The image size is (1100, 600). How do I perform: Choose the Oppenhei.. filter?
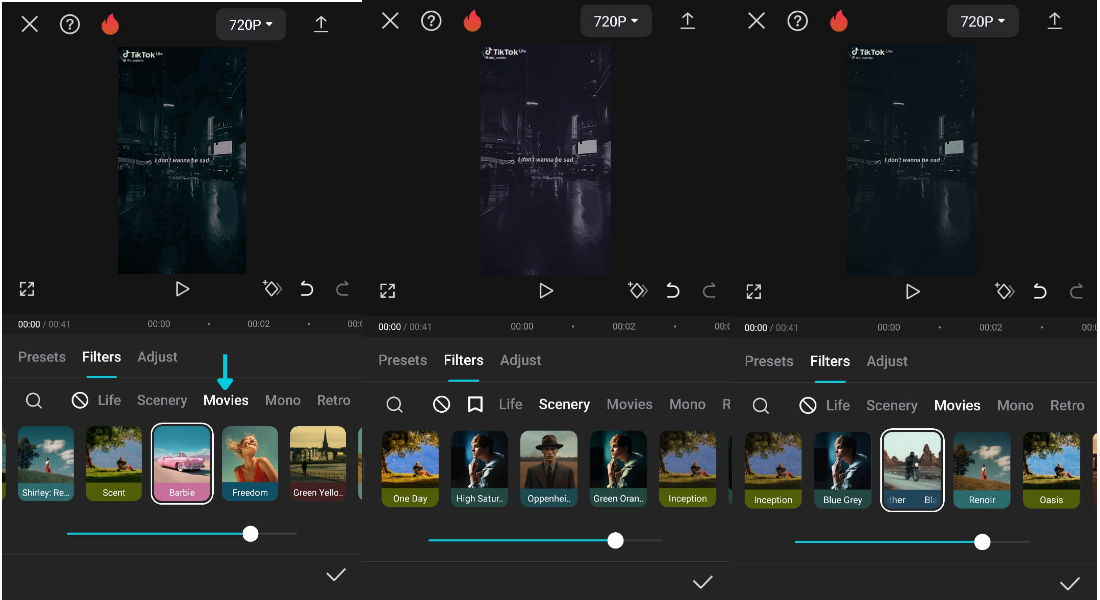pyautogui.click(x=549, y=469)
